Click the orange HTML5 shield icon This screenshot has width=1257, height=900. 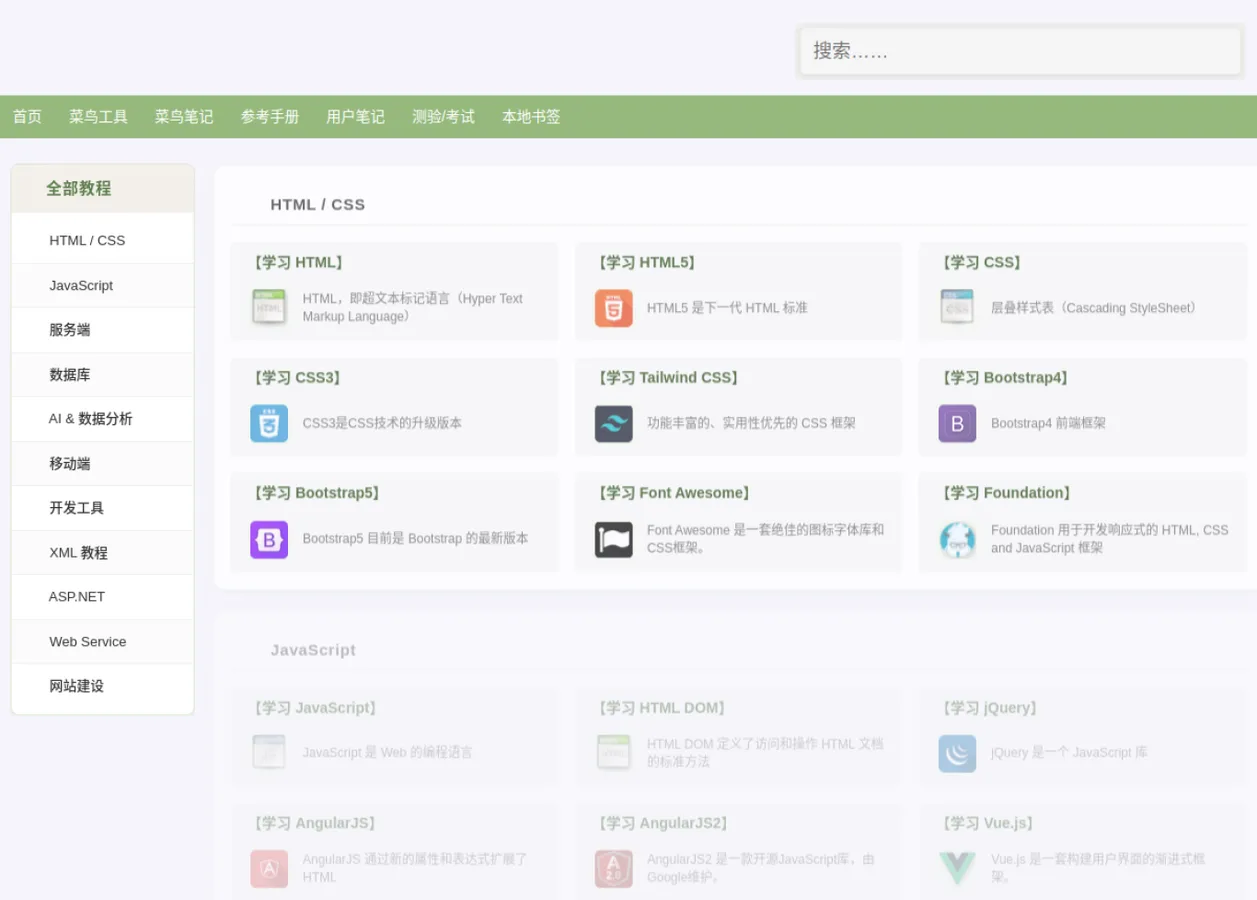613,308
